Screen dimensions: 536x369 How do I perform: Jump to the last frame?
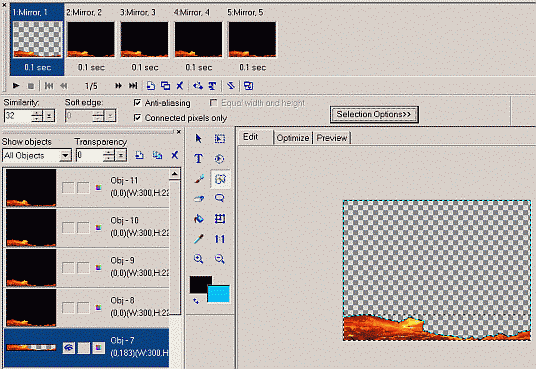click(133, 85)
